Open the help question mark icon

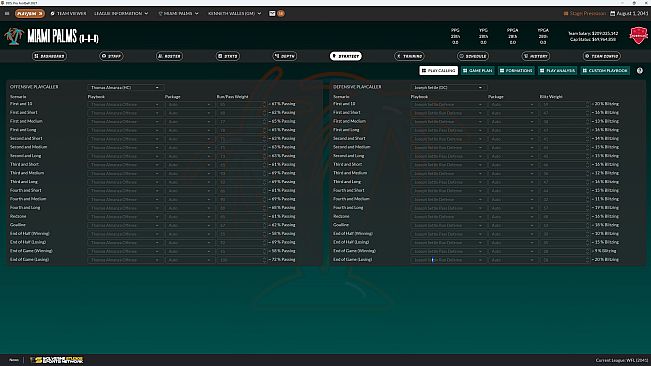pyautogui.click(x=640, y=71)
